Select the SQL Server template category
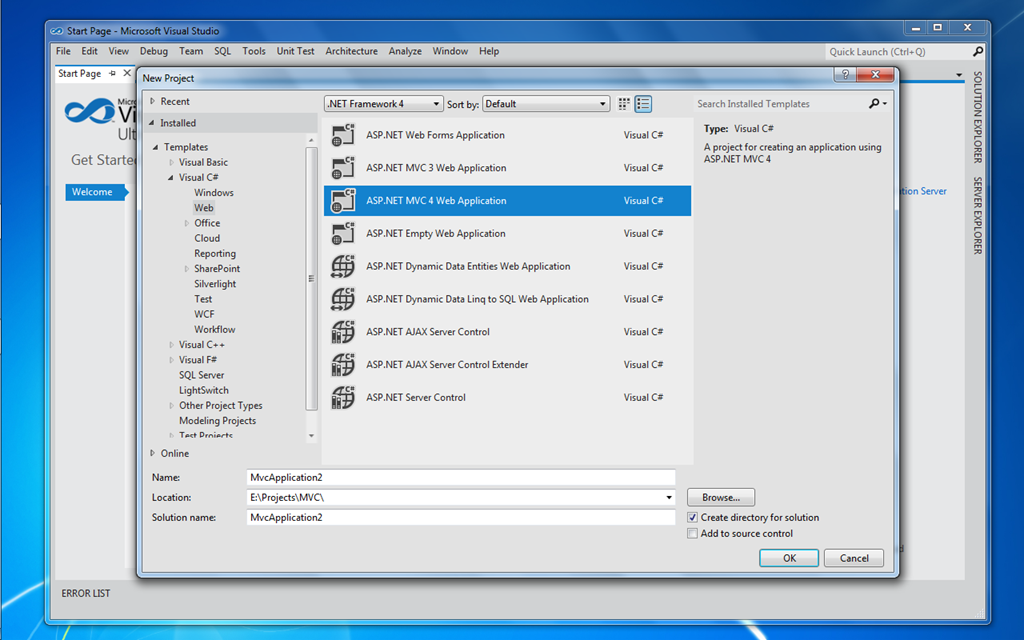The width and height of the screenshot is (1024, 640). click(201, 375)
